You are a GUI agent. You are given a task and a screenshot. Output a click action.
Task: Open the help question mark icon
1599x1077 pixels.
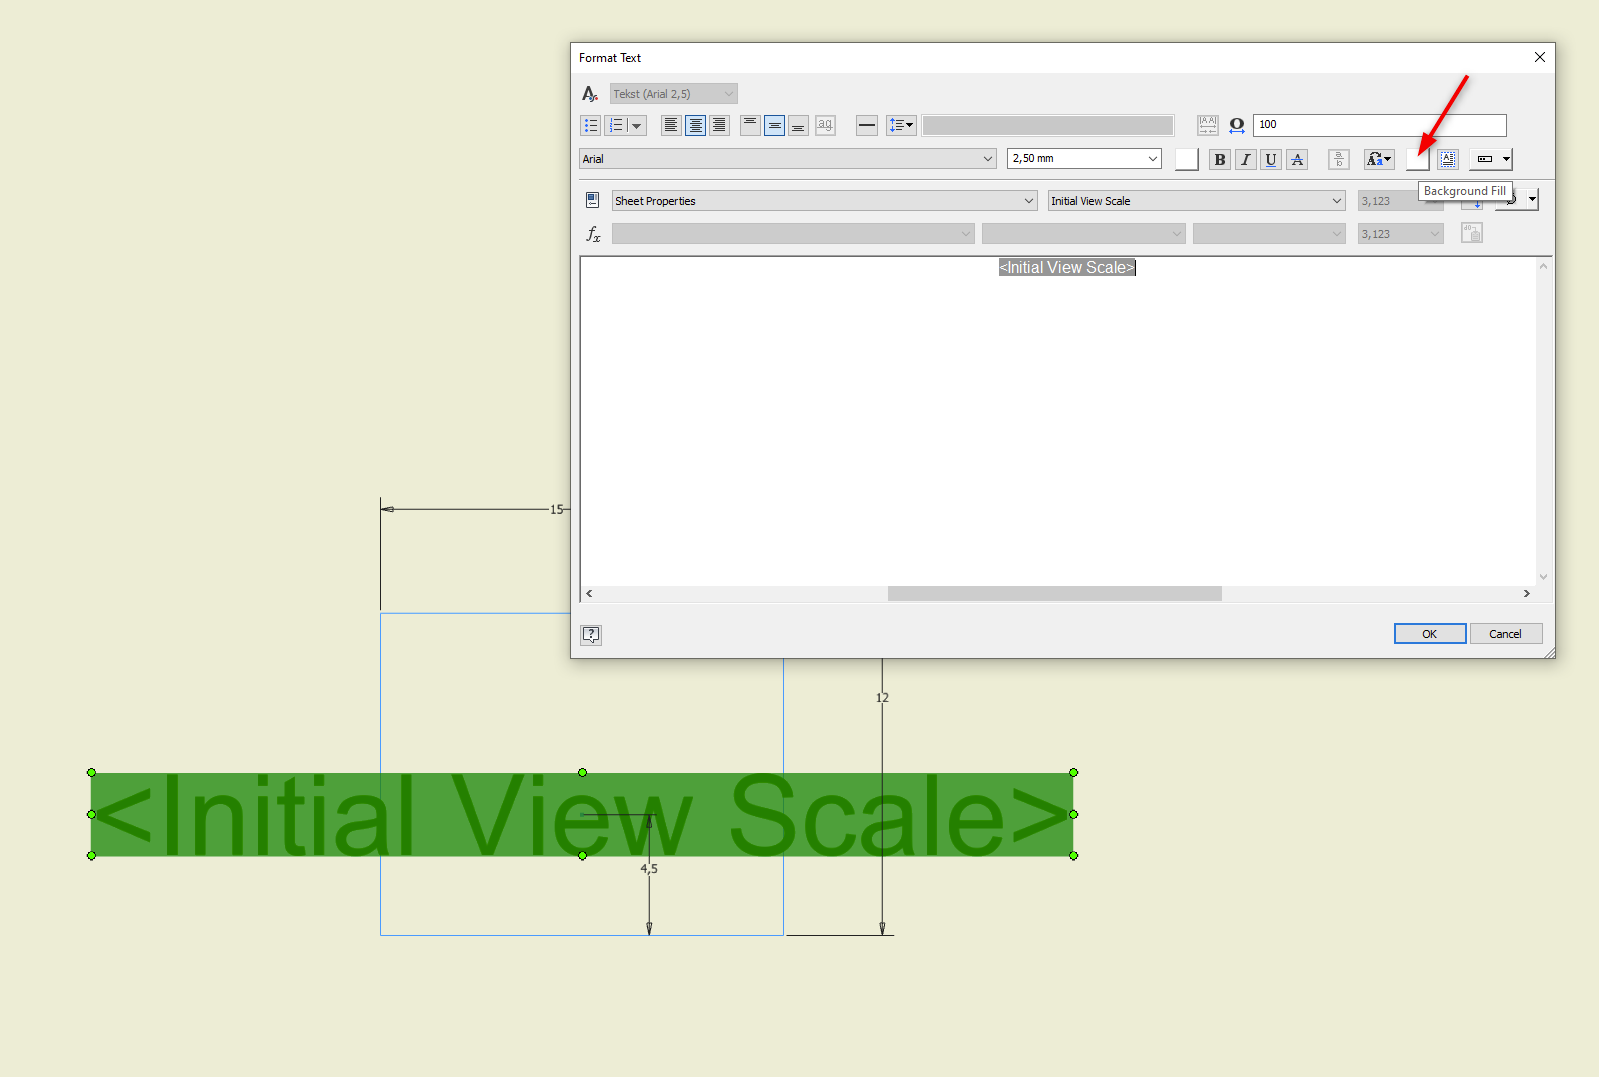coord(591,634)
